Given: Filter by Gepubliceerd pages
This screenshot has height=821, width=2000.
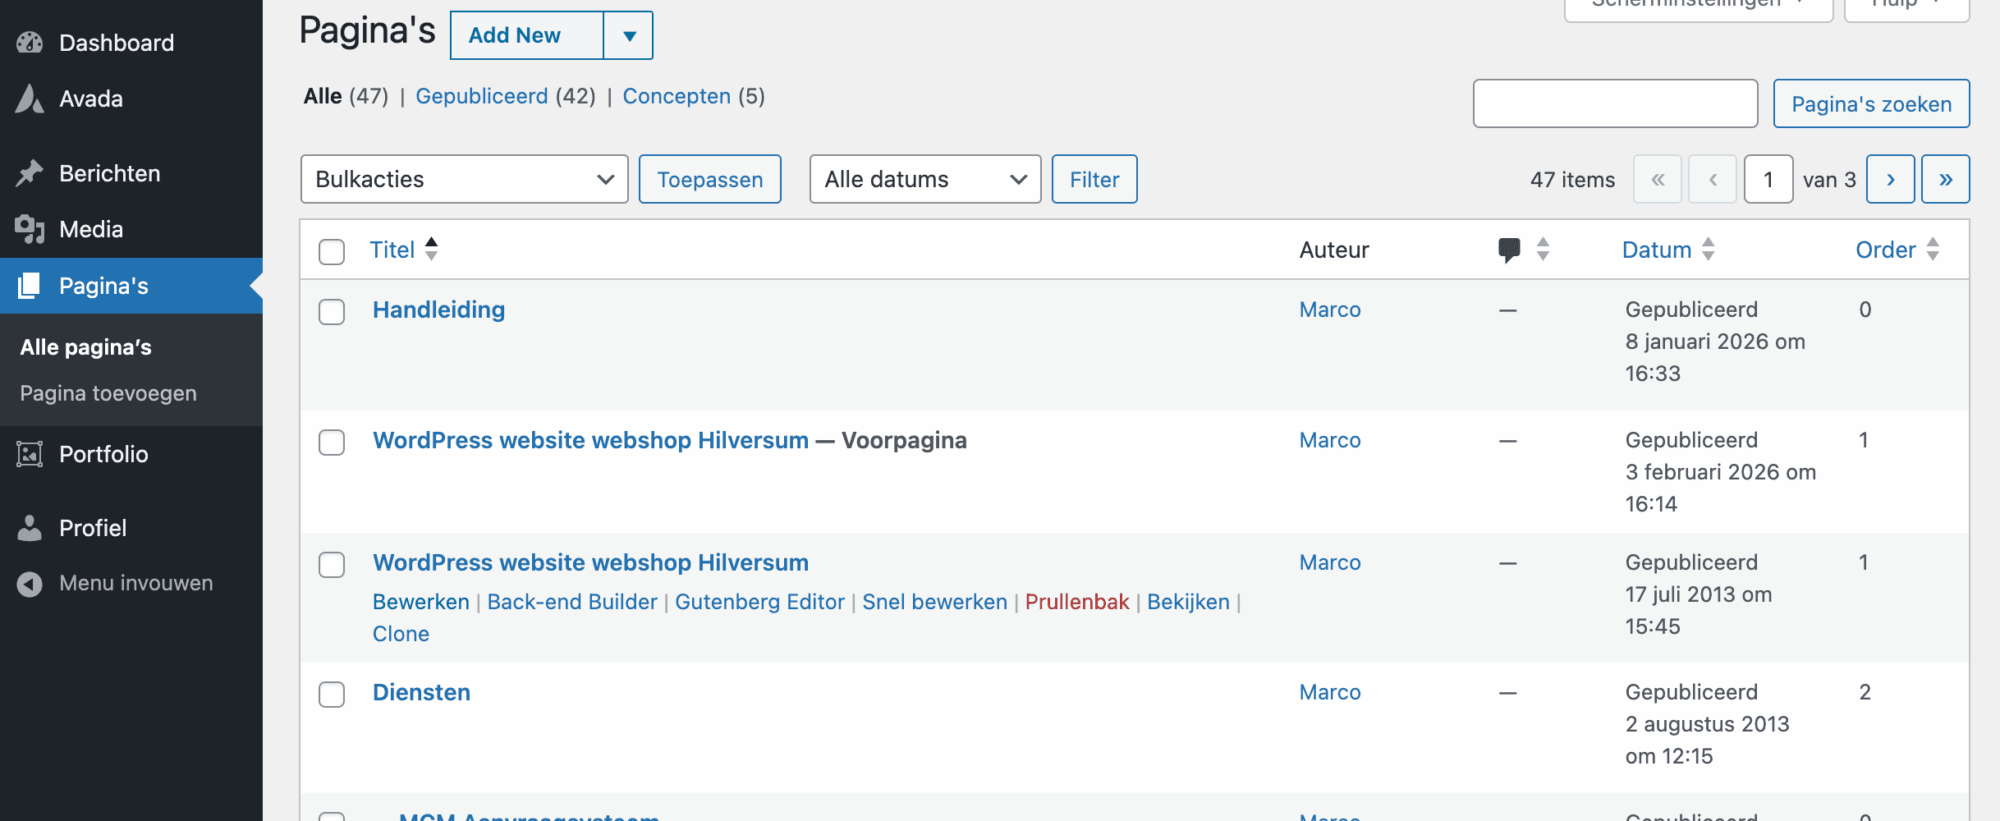Looking at the screenshot, I should click(x=482, y=96).
